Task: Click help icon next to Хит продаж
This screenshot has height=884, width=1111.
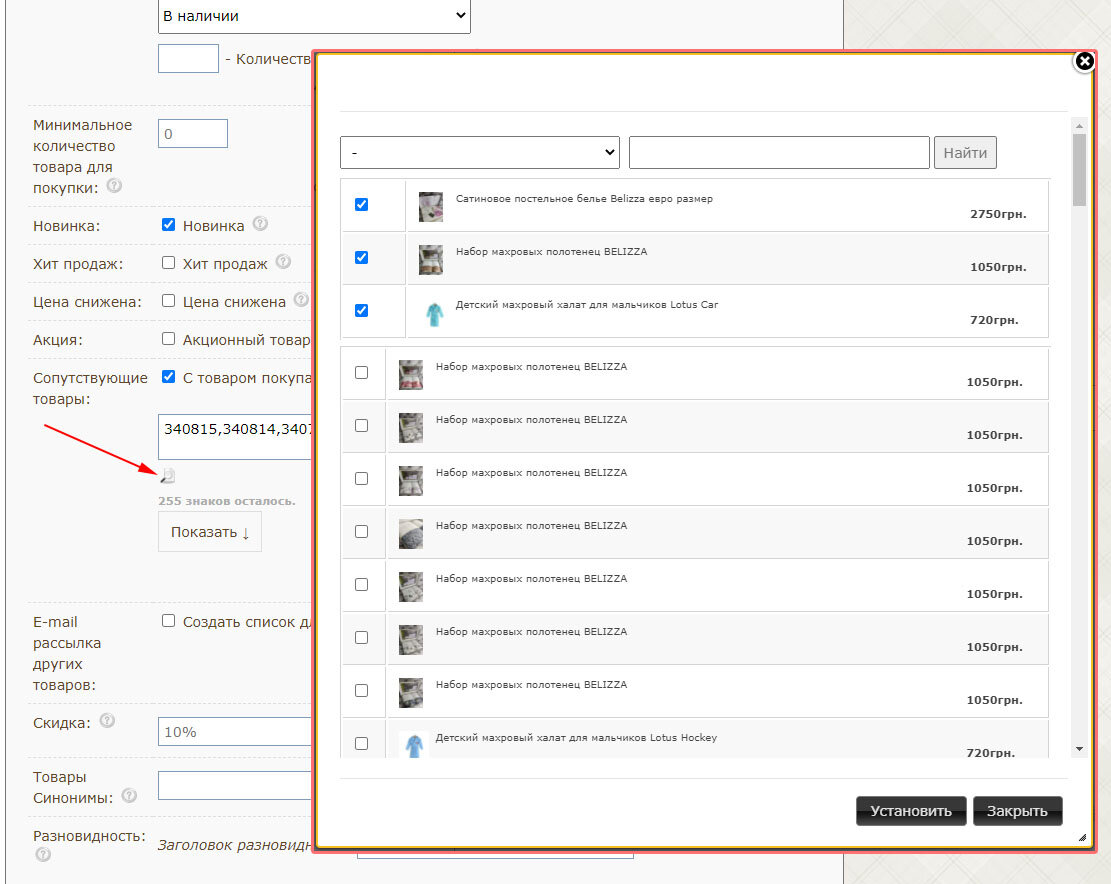Action: tap(283, 263)
